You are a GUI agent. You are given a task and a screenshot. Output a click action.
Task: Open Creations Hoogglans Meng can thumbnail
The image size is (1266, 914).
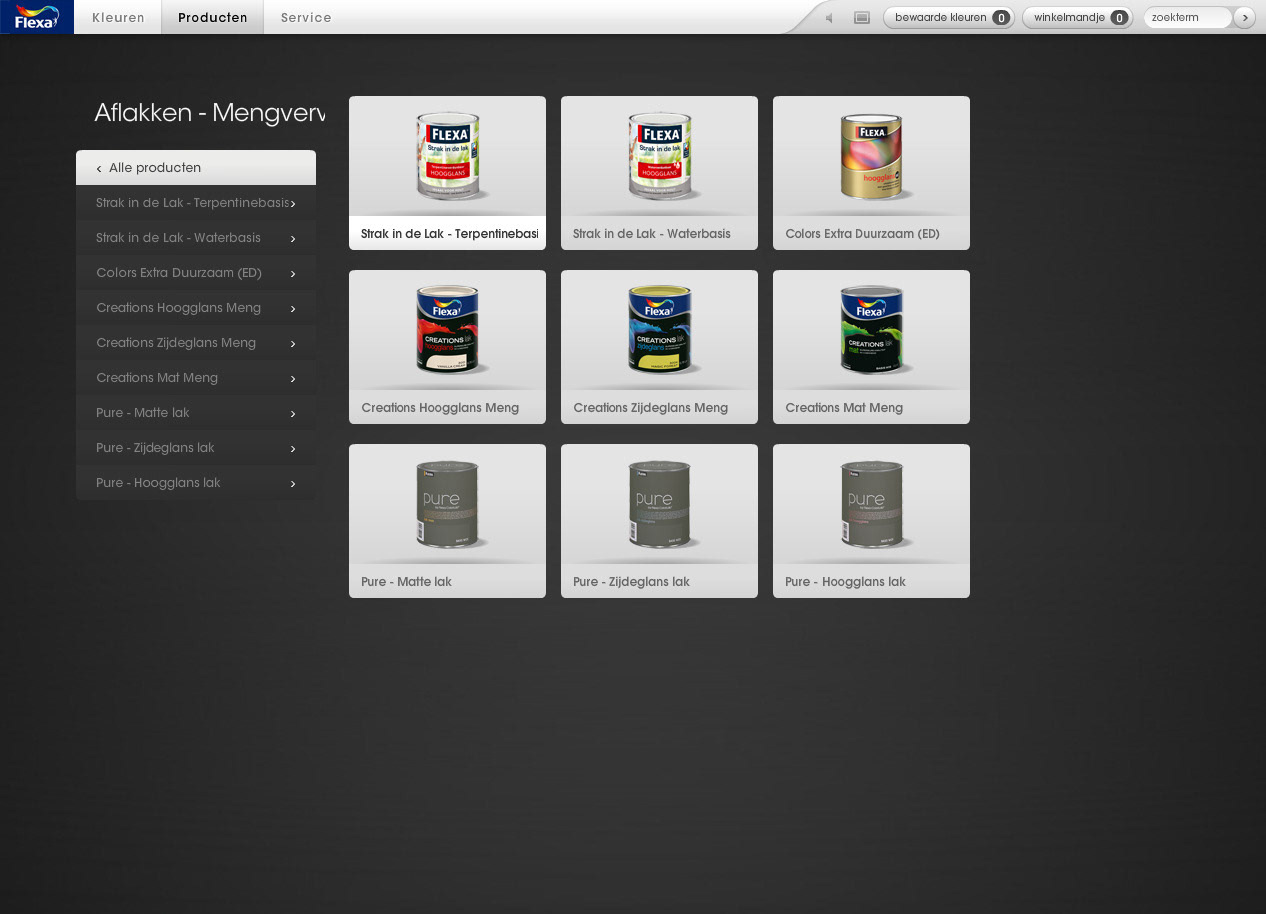448,331
